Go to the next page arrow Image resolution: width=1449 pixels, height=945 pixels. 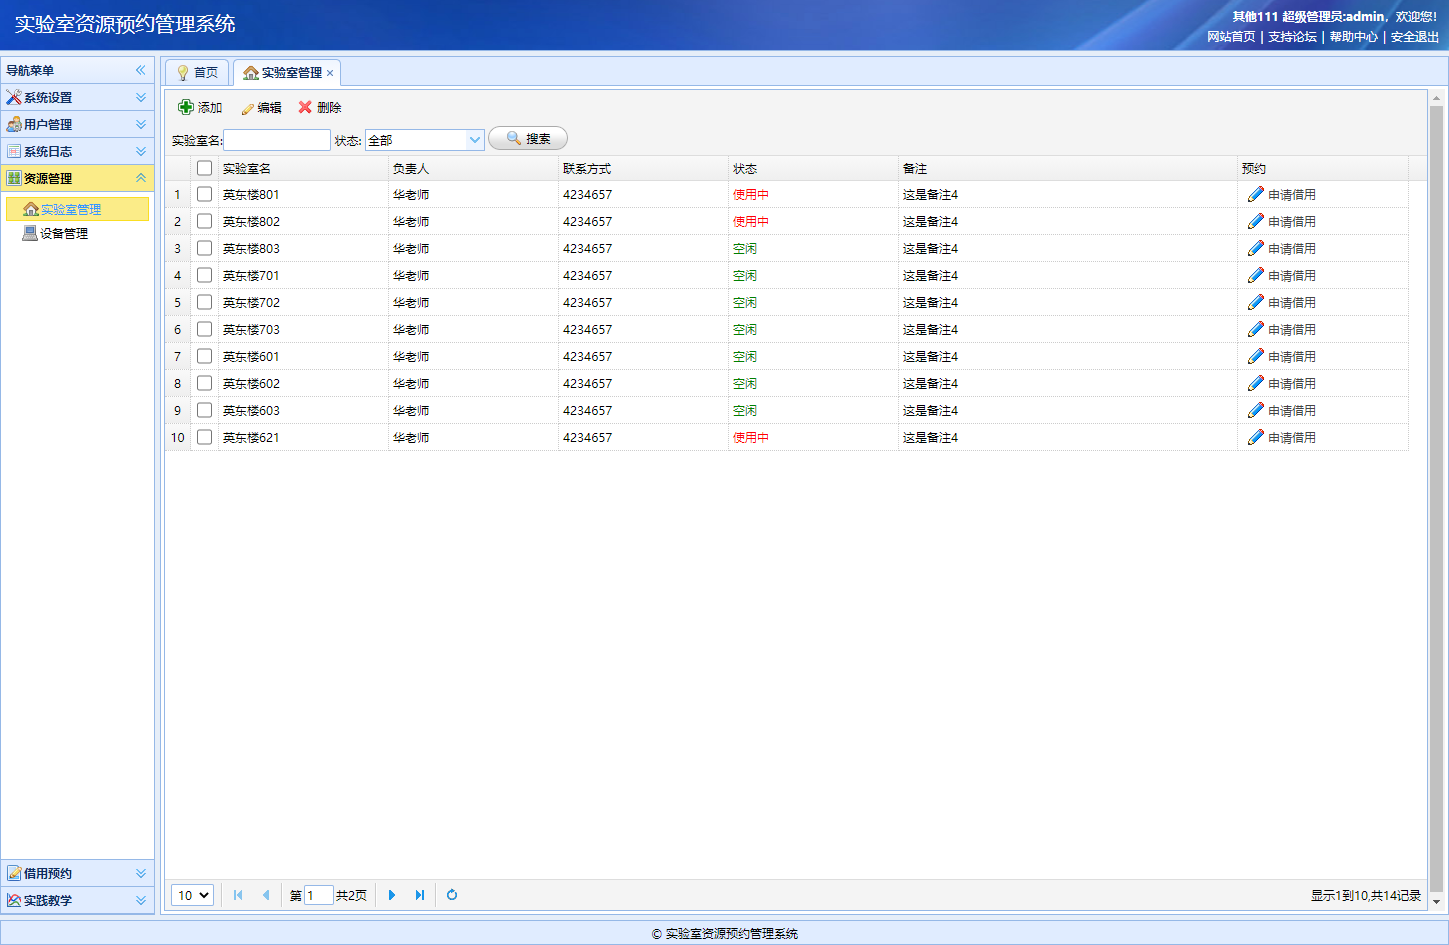coord(392,895)
